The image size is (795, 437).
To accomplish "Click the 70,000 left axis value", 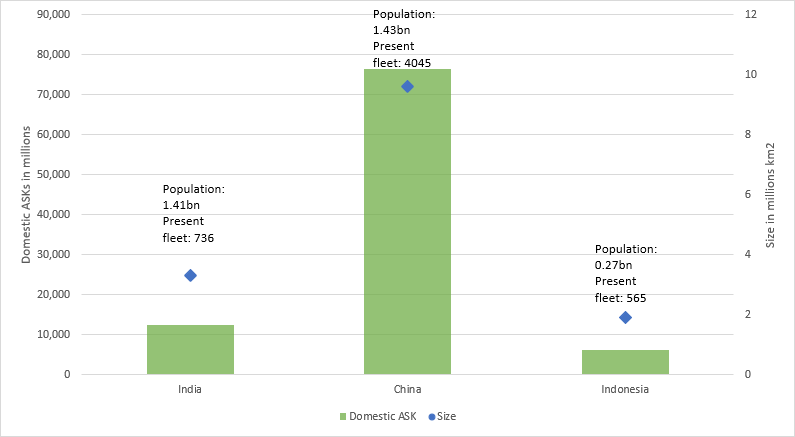I will click(x=54, y=94).
